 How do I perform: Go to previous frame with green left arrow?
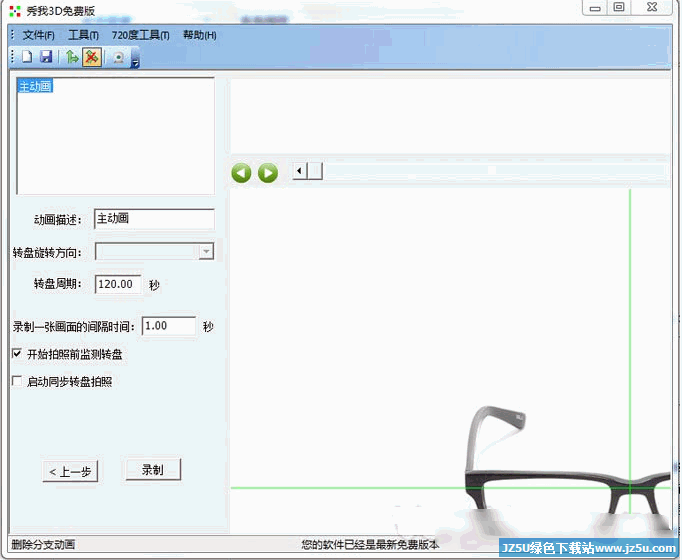(241, 173)
